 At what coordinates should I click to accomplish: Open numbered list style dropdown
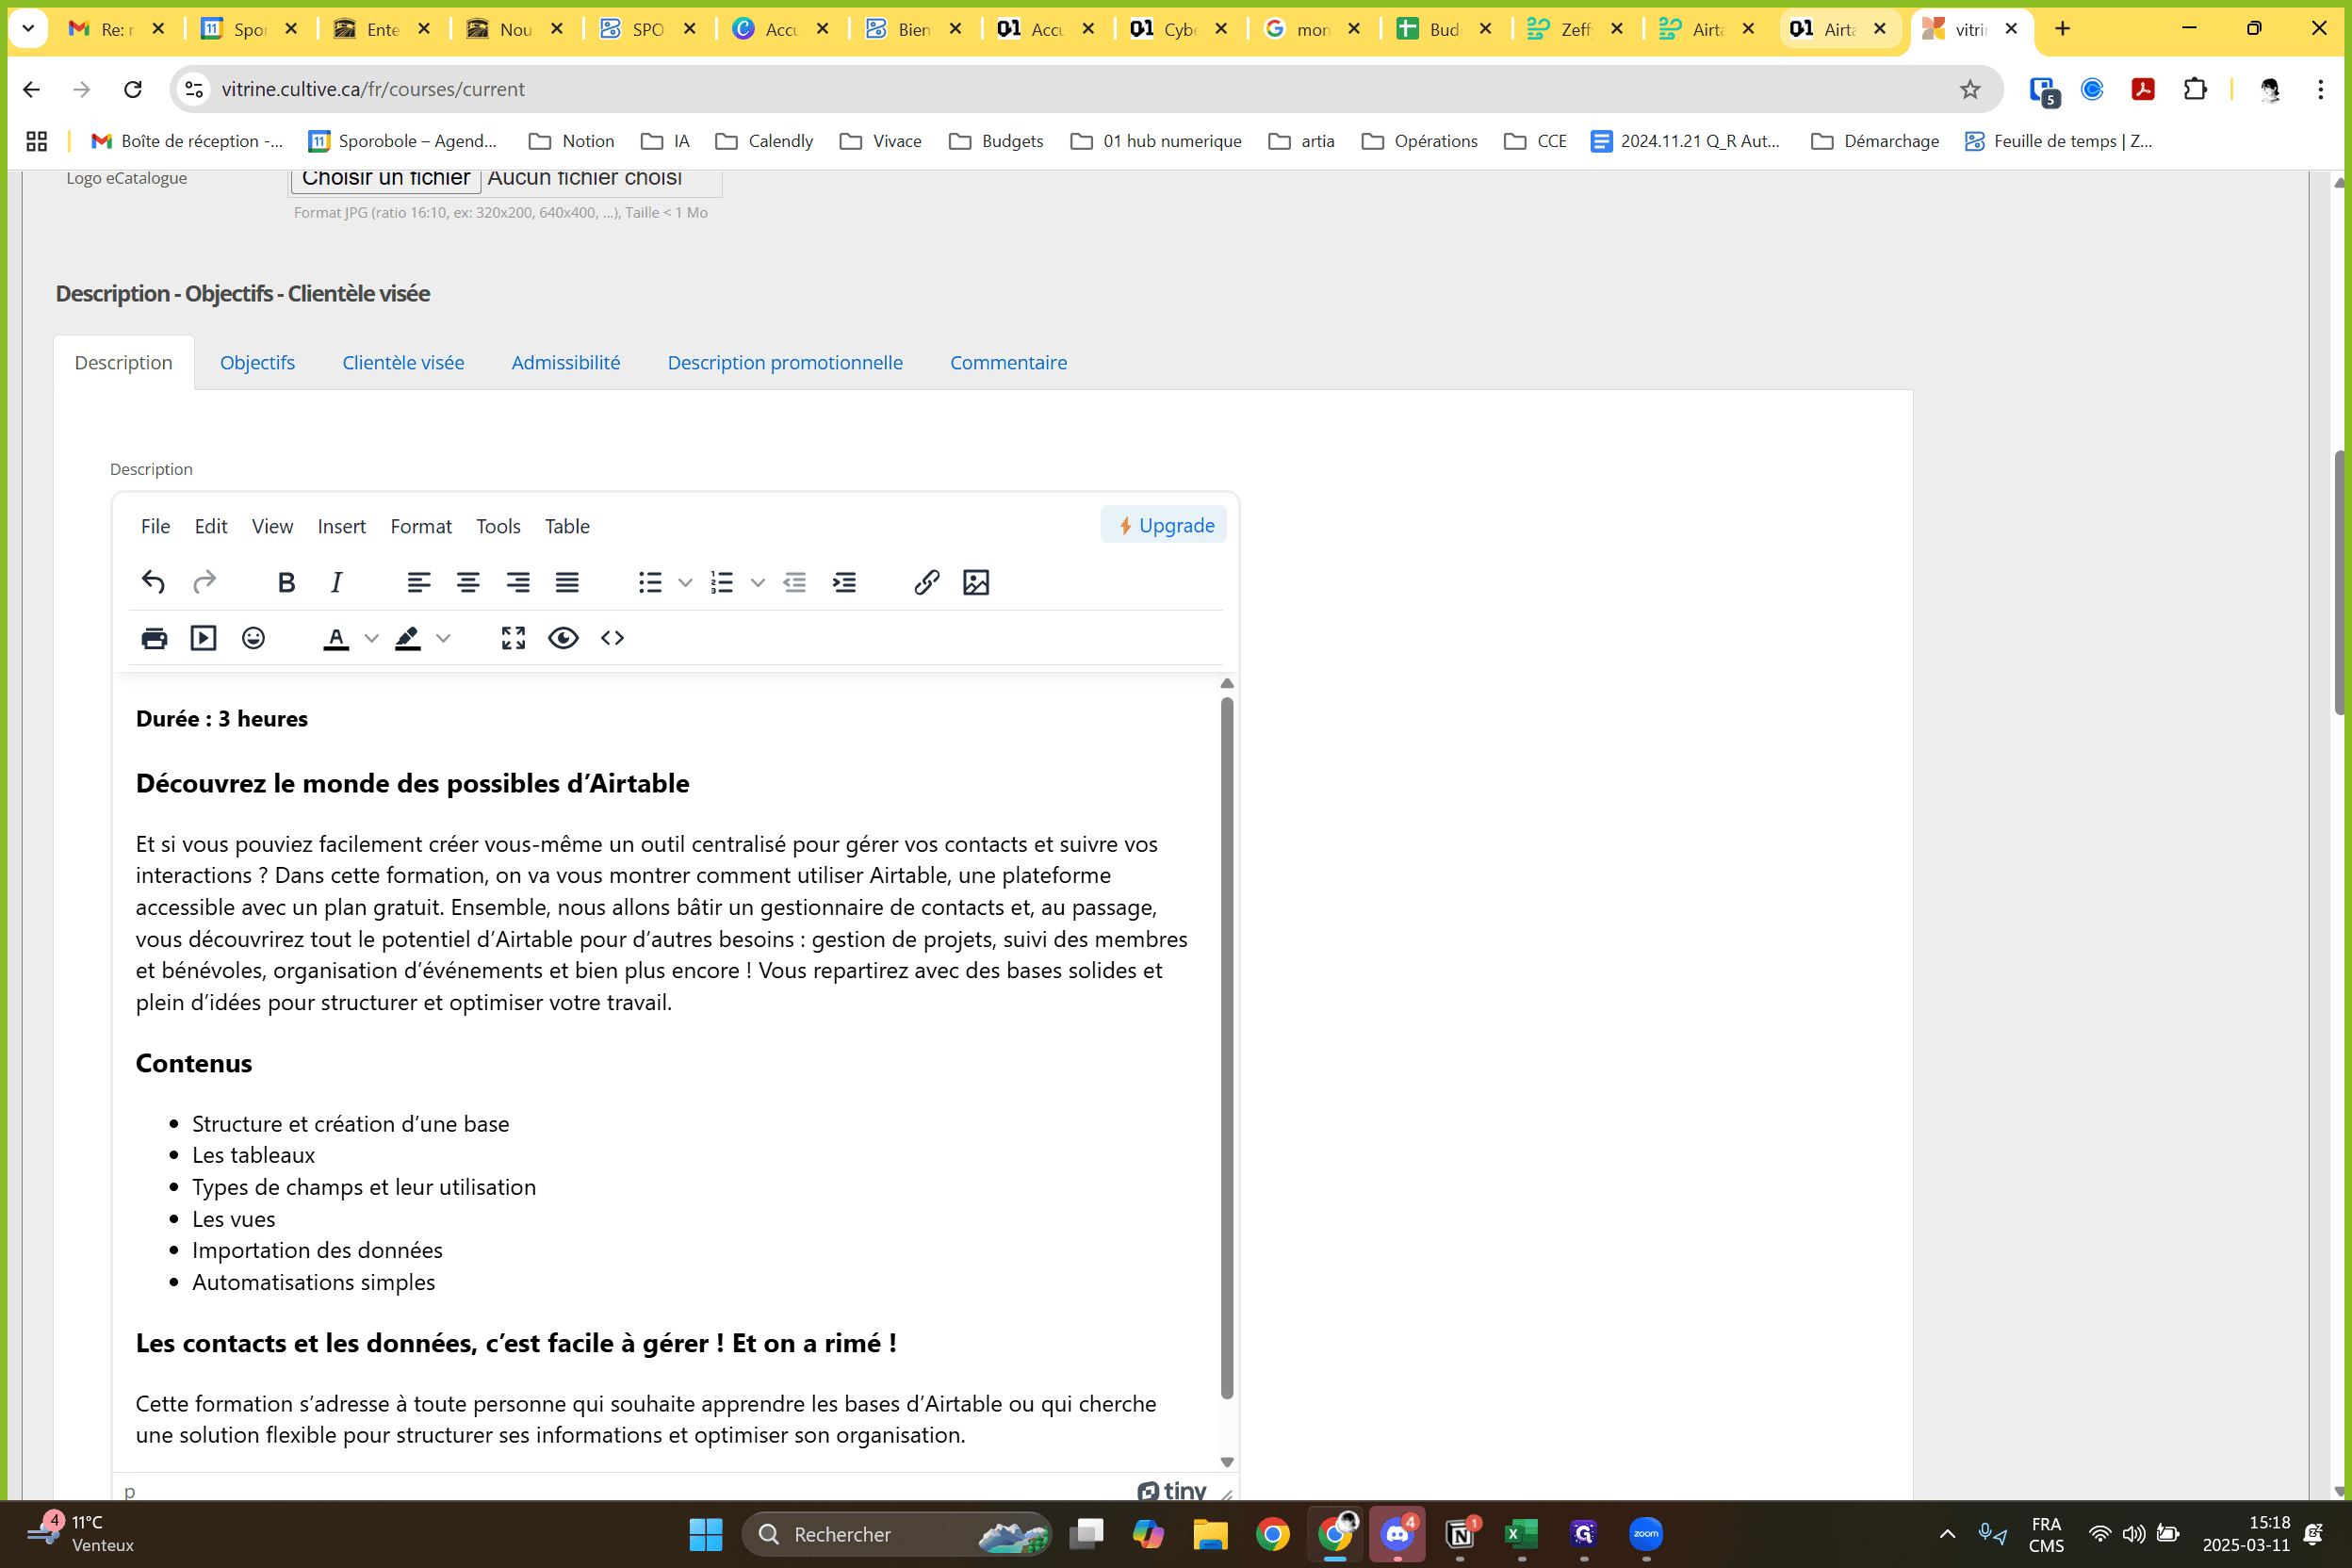click(x=757, y=582)
